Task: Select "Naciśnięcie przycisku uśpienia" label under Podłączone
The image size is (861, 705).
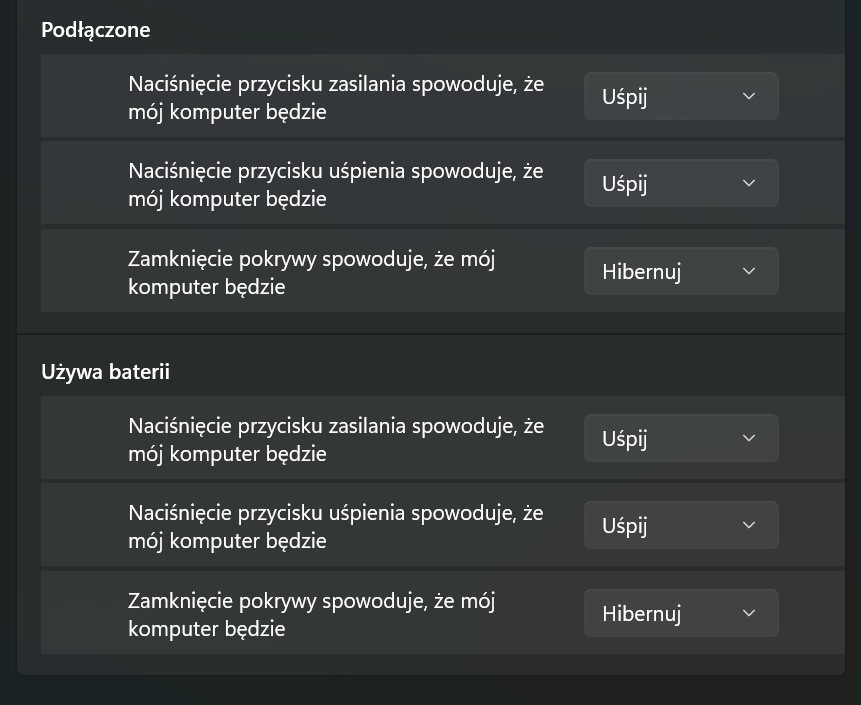Action: (336, 185)
